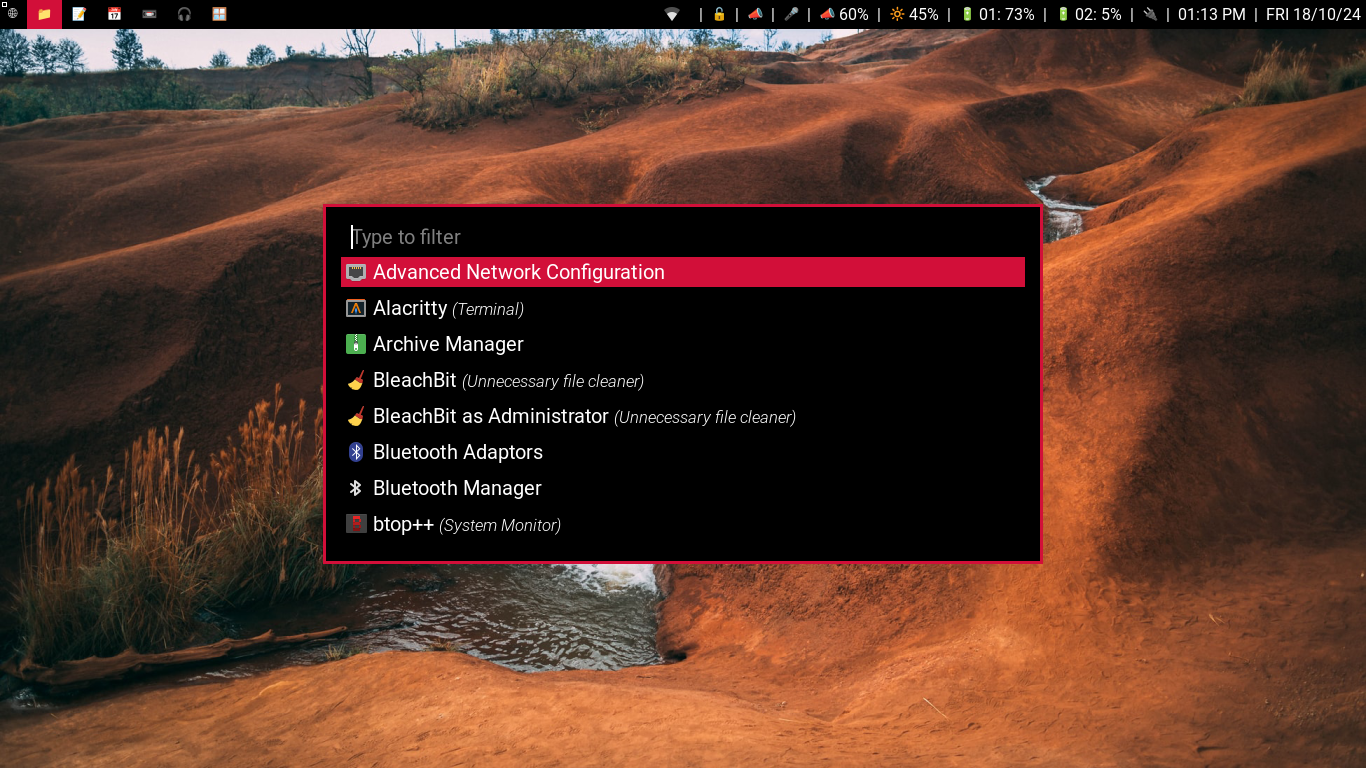Click the globe icon at the top left
Screen dimensions: 1366x768
[x=13, y=15]
